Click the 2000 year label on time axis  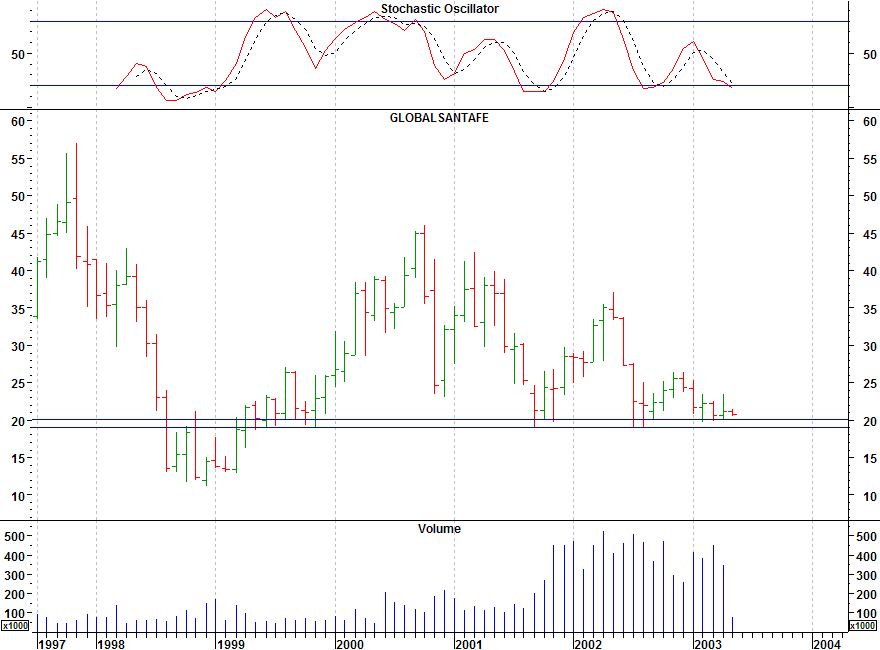point(350,644)
